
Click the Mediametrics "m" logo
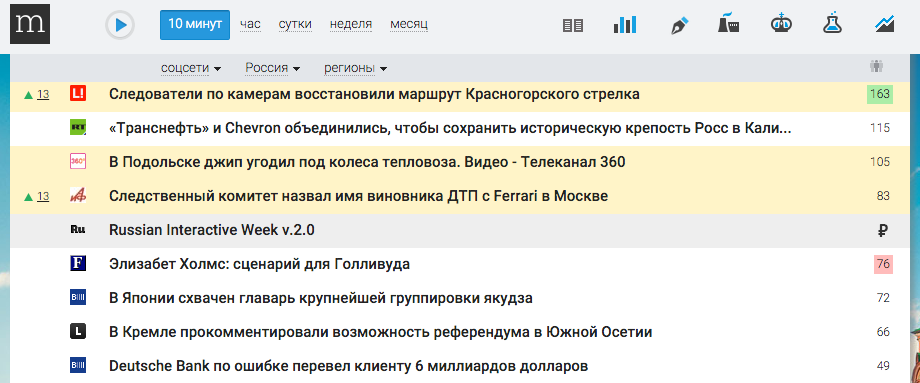point(30,24)
